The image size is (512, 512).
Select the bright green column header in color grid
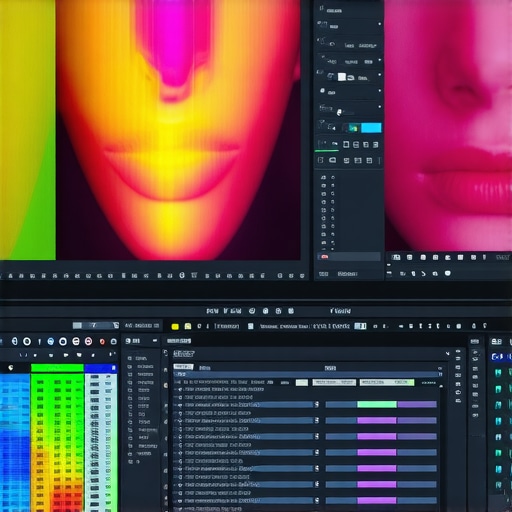click(57, 368)
